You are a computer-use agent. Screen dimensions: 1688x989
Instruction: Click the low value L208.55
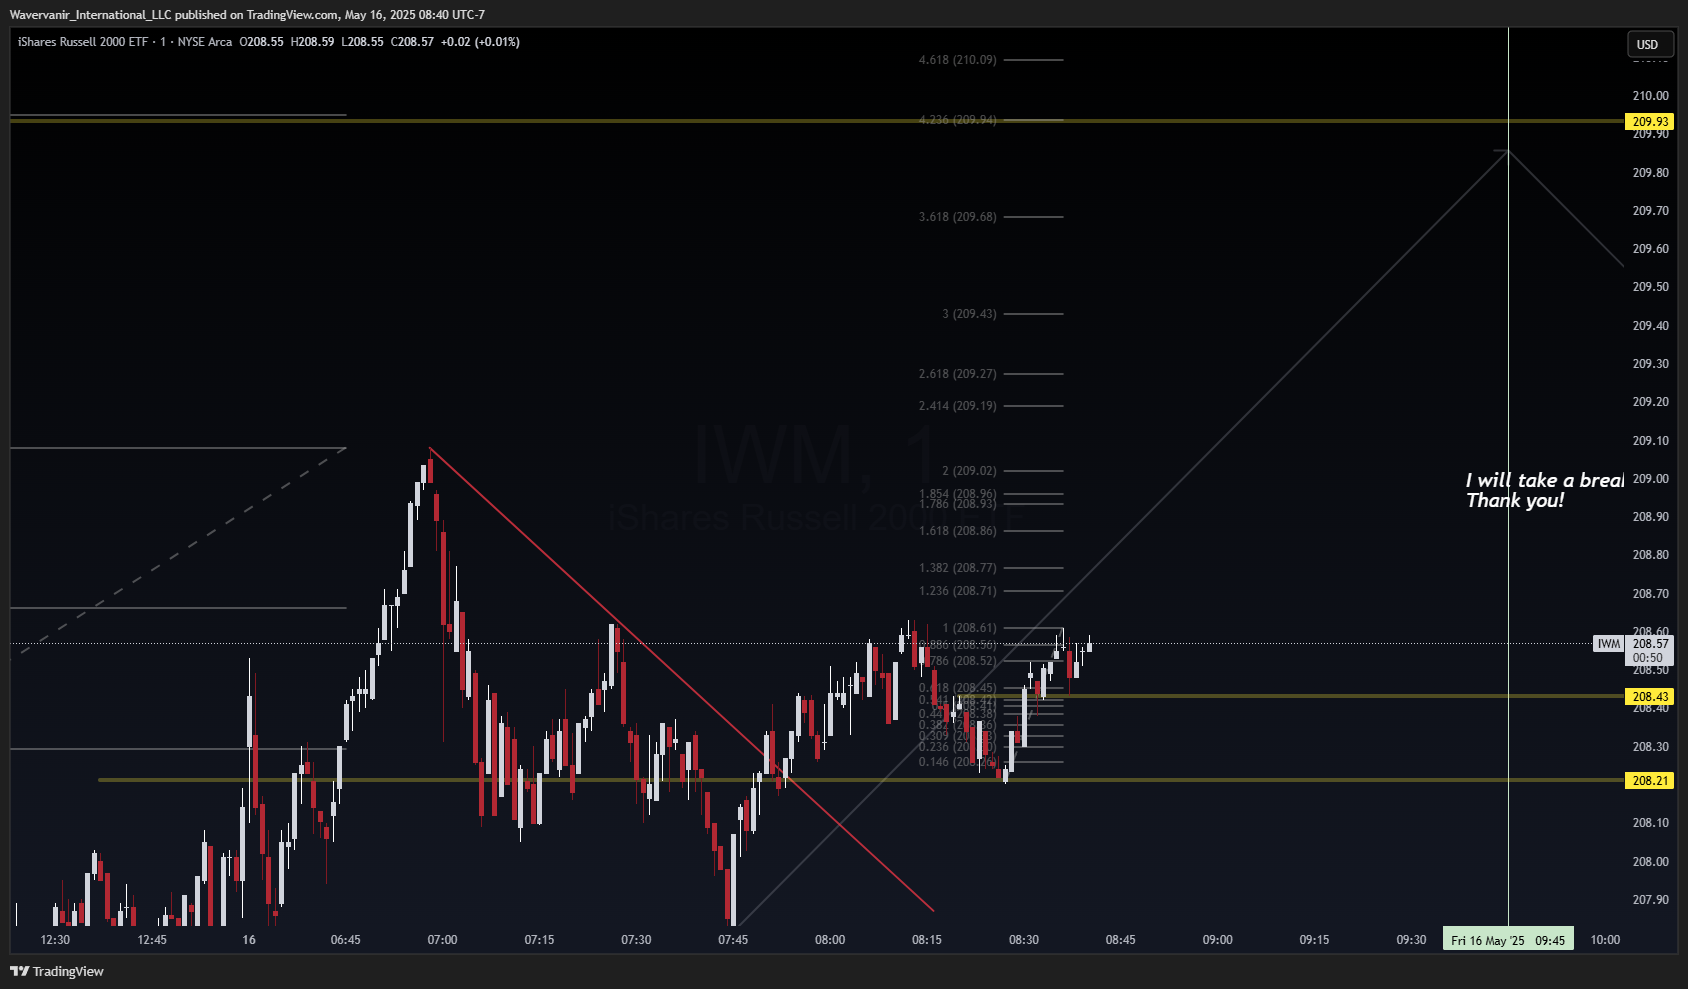pos(362,42)
